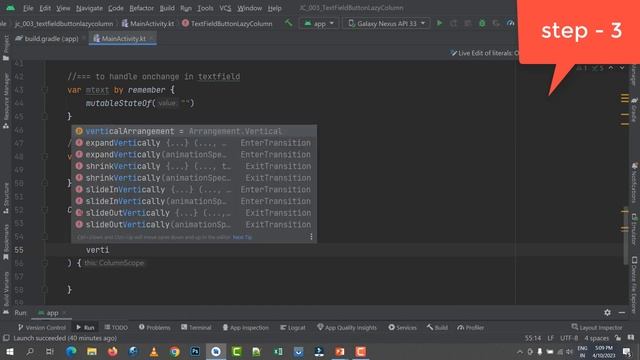Pick slideInVertically(animationSpec completion item
Screen dimensions: 640x360
point(194,201)
